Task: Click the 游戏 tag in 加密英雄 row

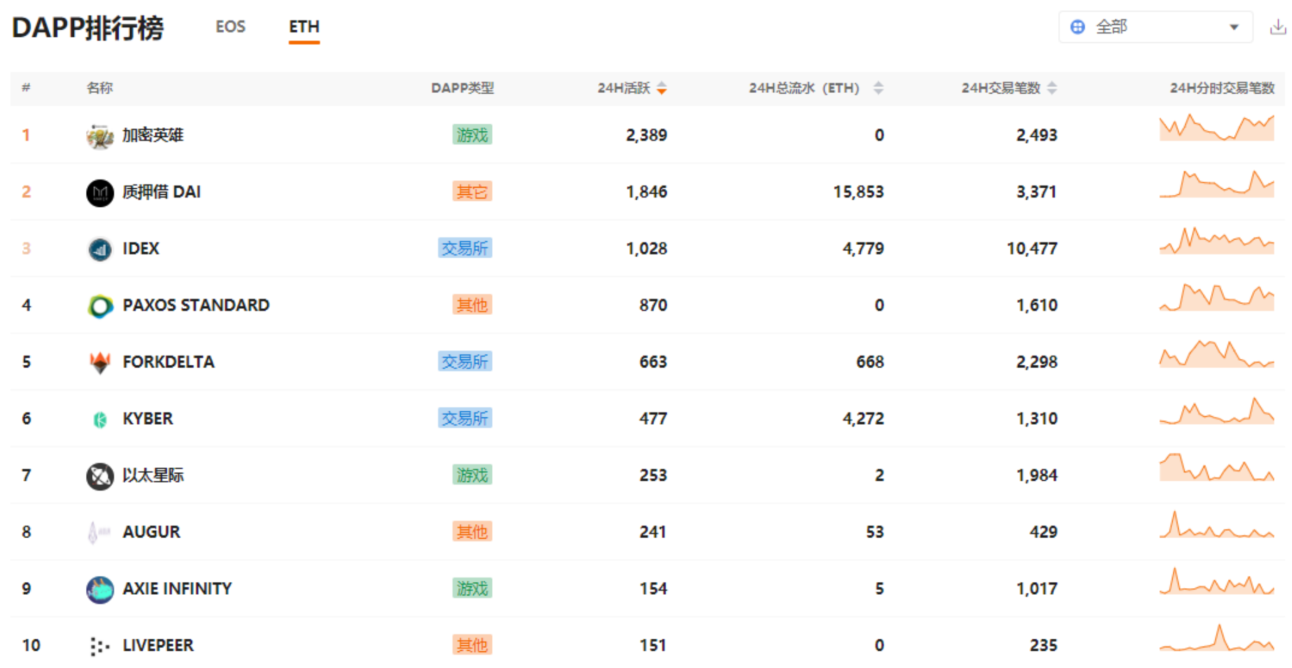Action: click(472, 135)
